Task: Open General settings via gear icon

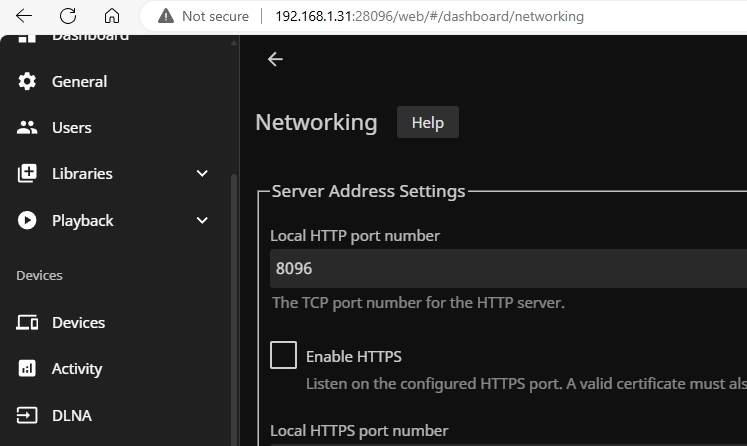Action: pyautogui.click(x=28, y=81)
